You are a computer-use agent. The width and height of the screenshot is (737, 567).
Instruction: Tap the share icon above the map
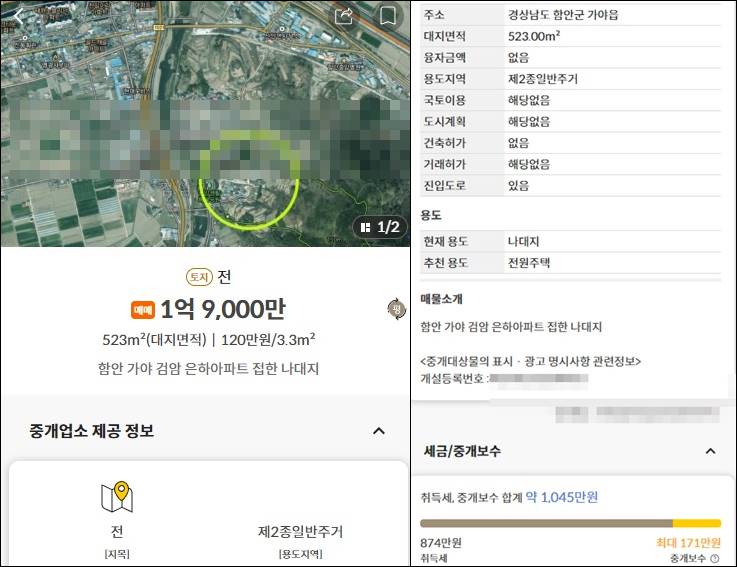344,16
